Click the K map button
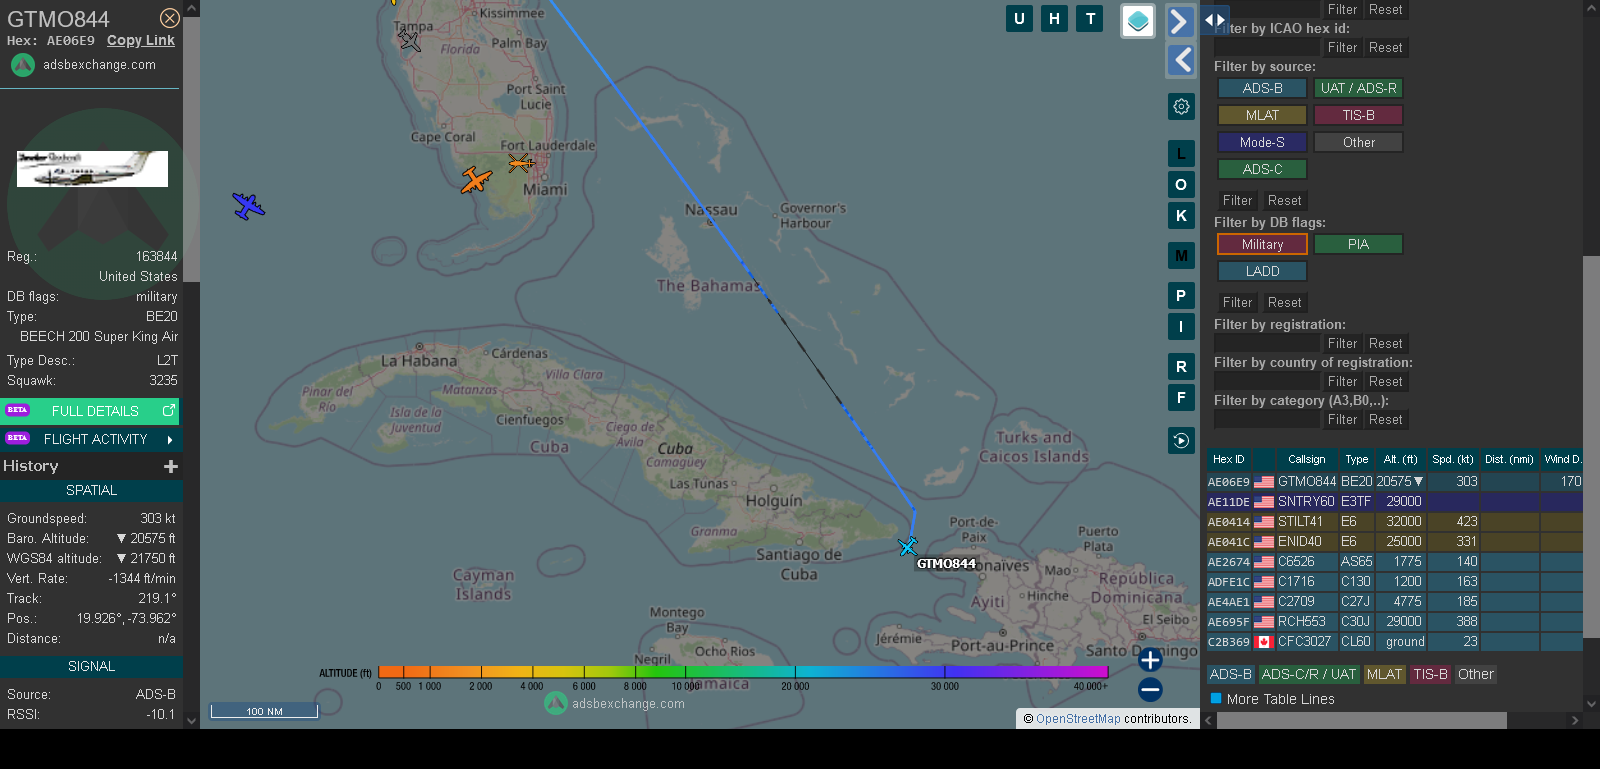The image size is (1600, 769). (x=1181, y=216)
